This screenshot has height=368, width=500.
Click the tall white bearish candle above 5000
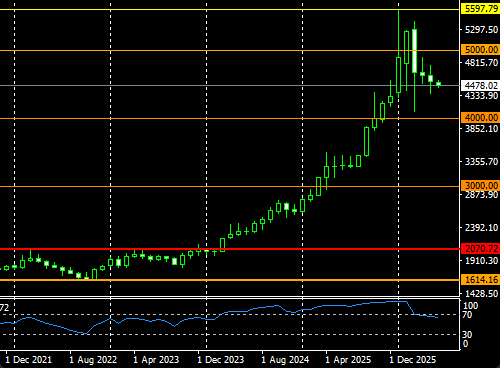tap(414, 51)
